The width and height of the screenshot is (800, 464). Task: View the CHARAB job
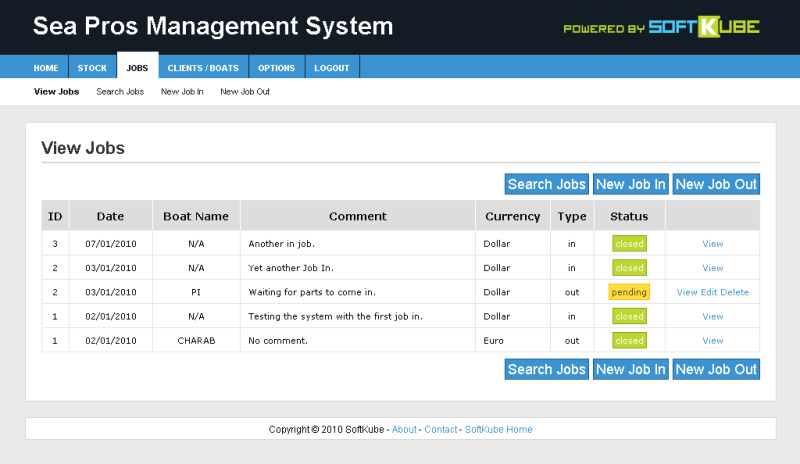click(713, 340)
